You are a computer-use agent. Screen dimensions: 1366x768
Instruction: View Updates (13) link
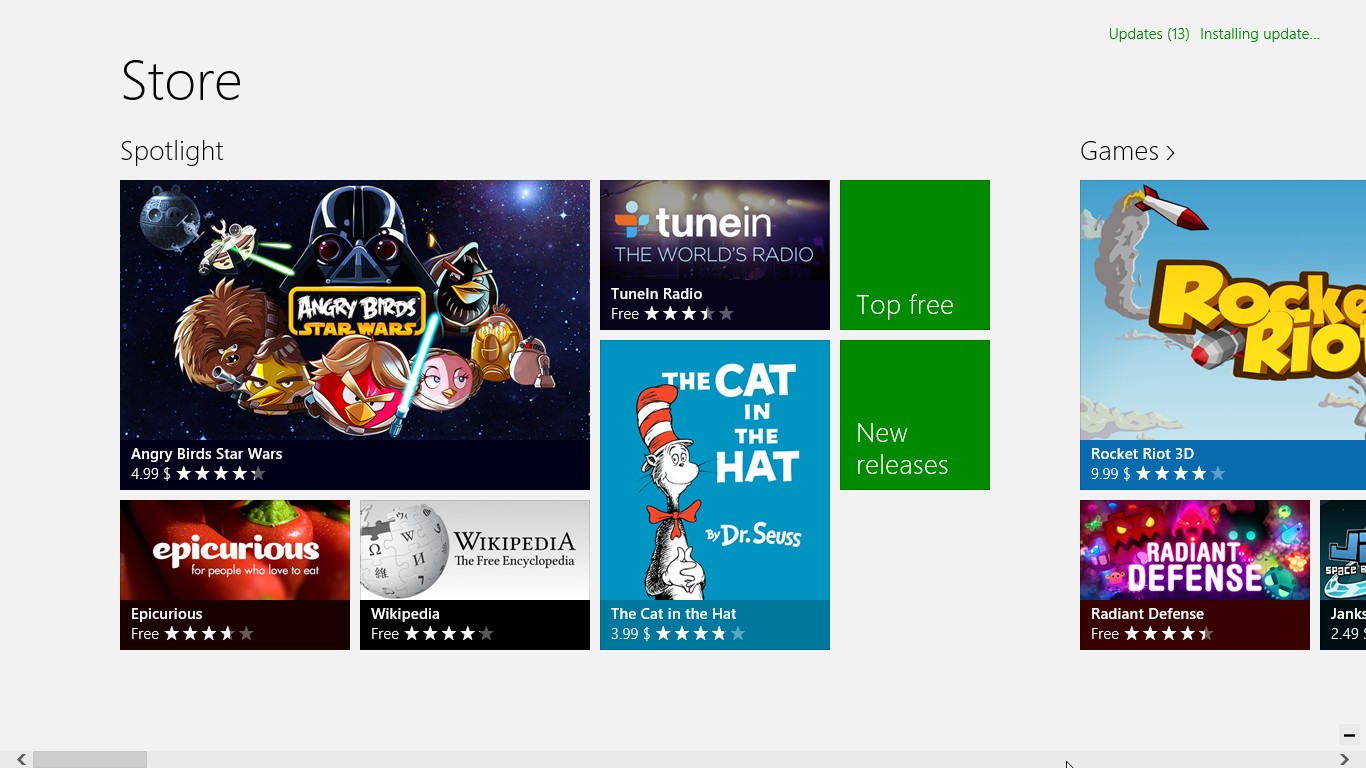[x=1149, y=34]
